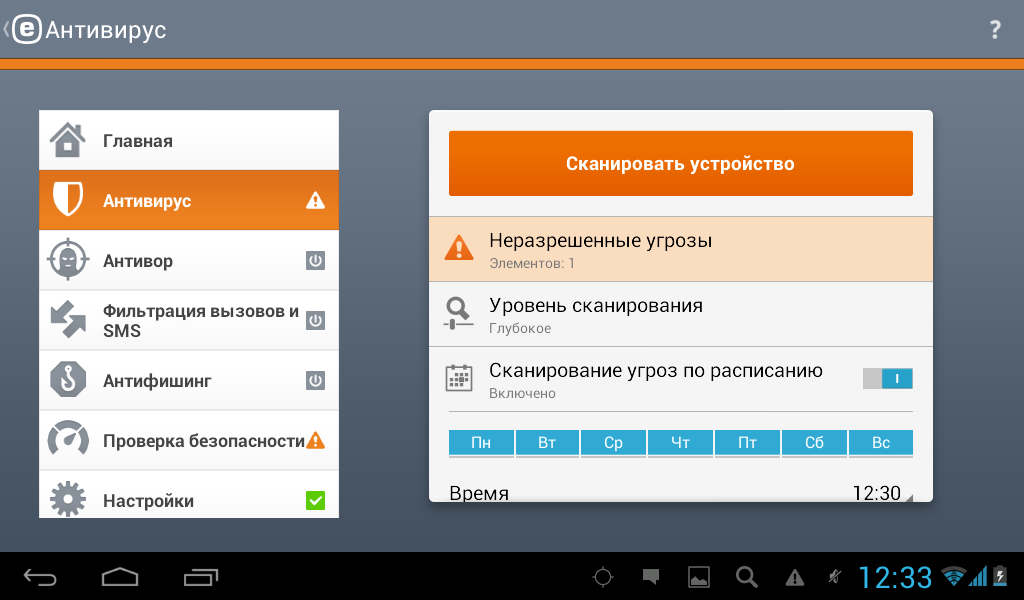Click the green checkmark beside Настройки
This screenshot has width=1024, height=600.
click(x=317, y=497)
